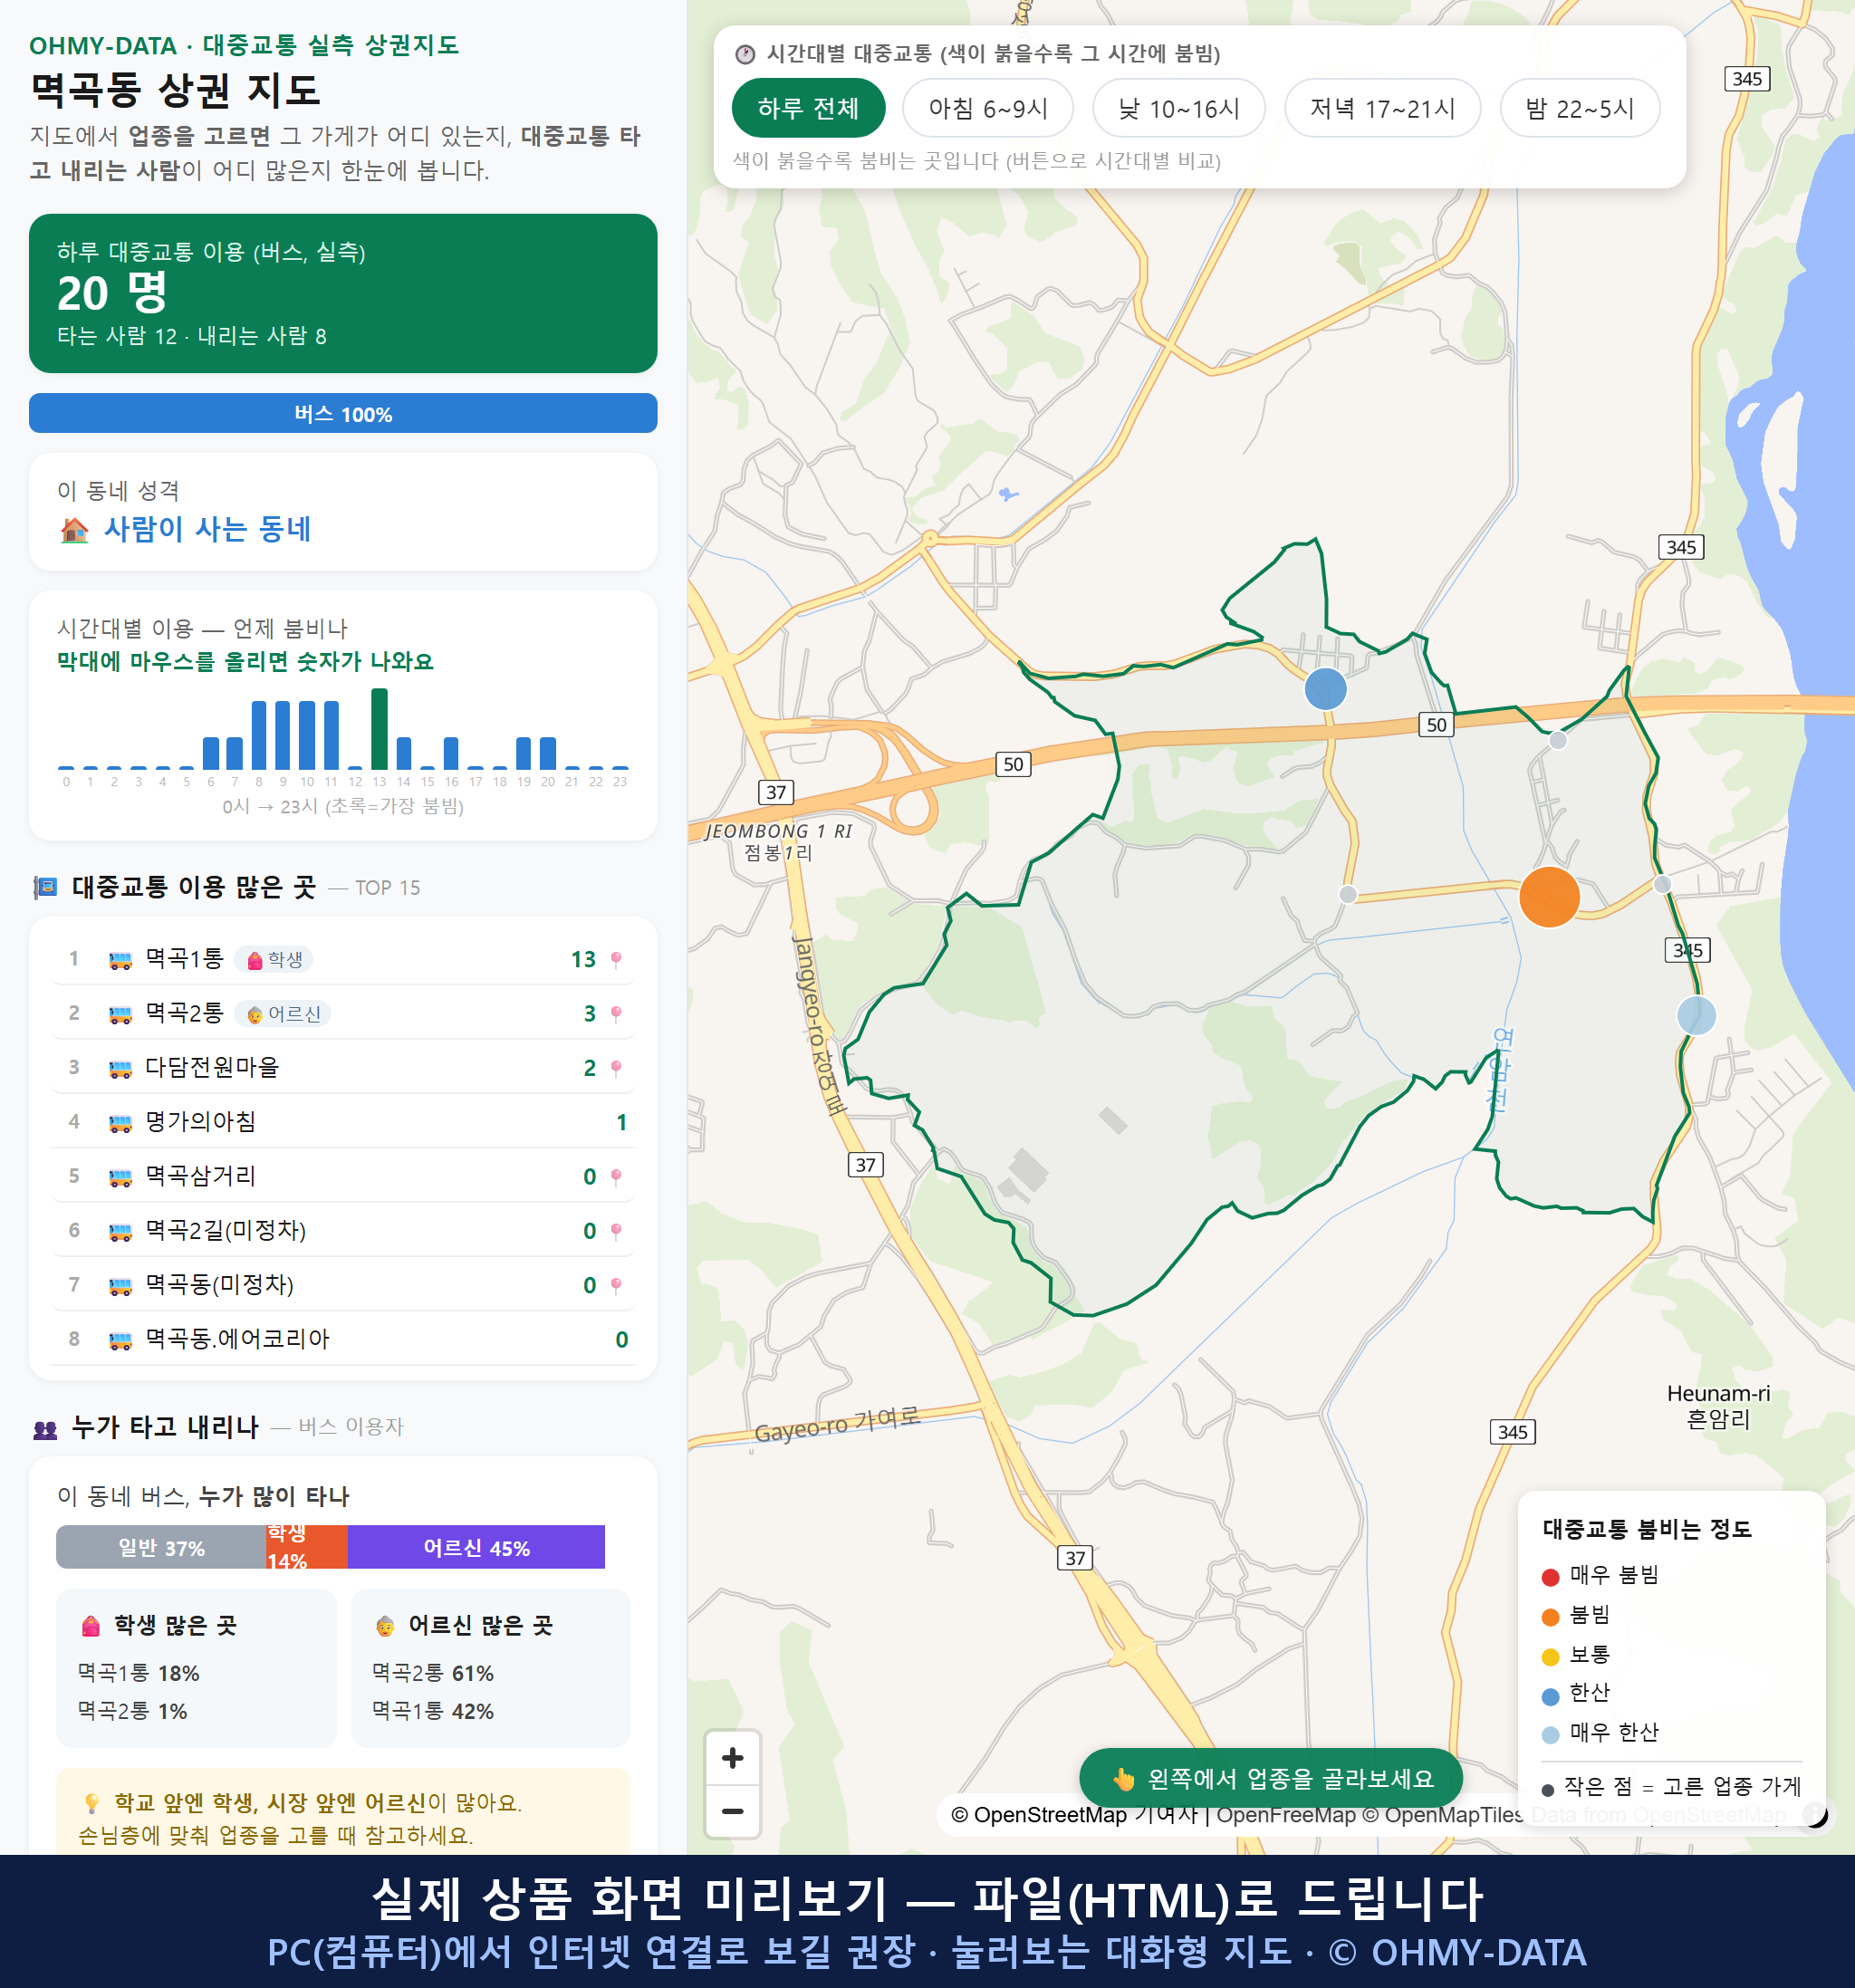
Task: Click the 8시 bar in hourly chart
Action: click(259, 734)
